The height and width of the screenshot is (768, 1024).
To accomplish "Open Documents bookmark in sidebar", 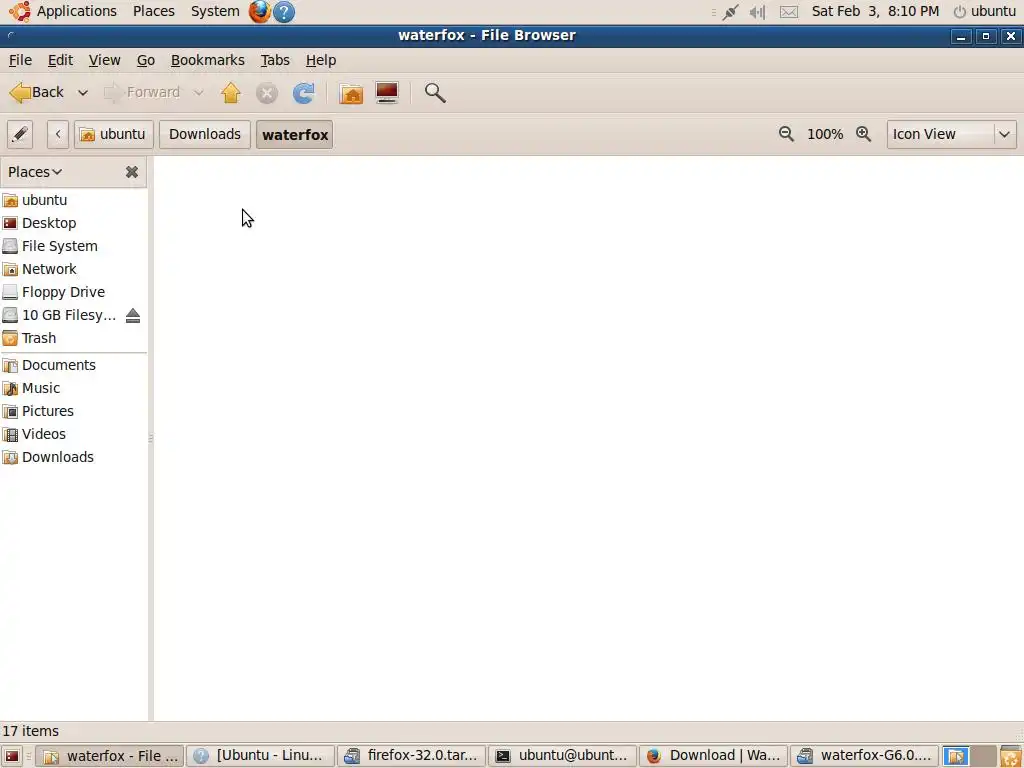I will (x=74, y=365).
